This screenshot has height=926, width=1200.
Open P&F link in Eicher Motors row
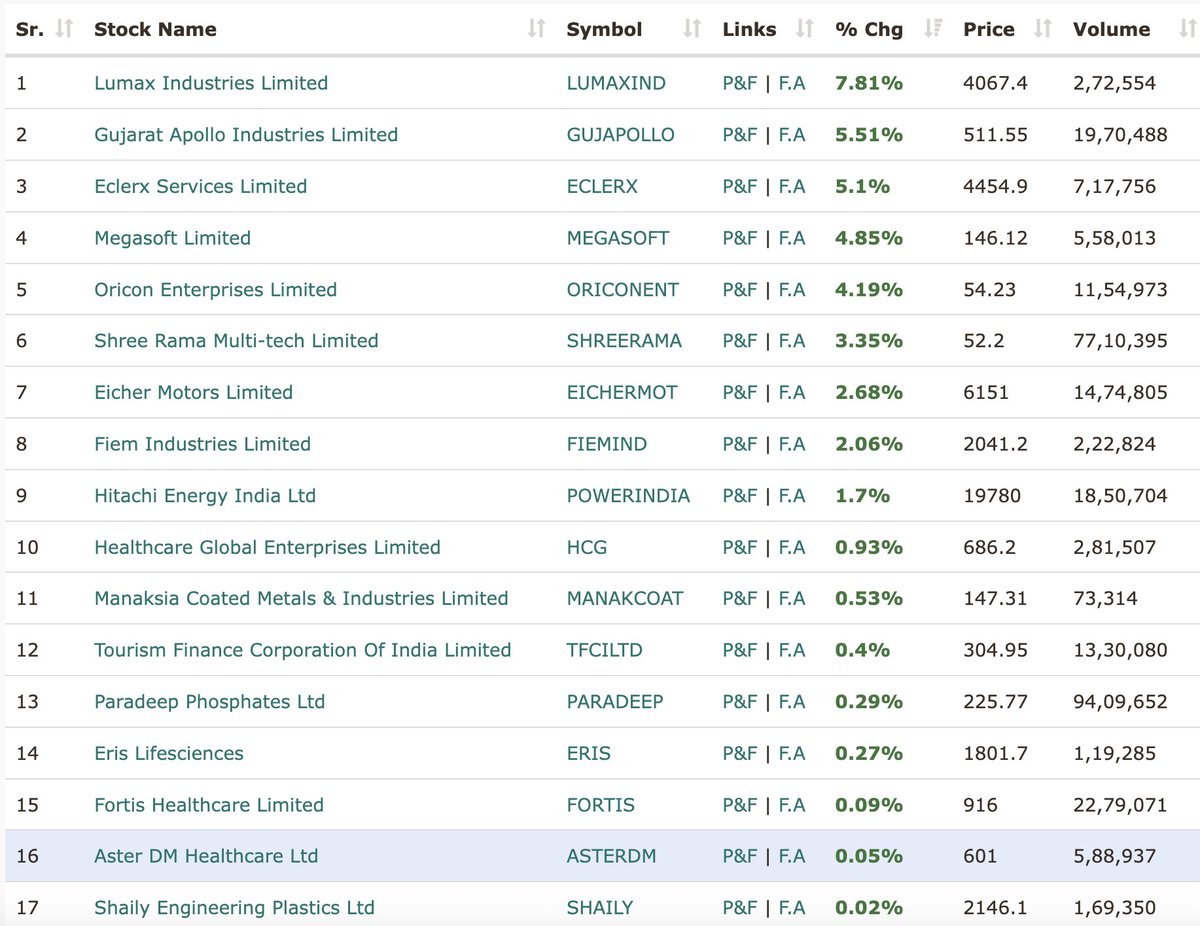coord(740,393)
